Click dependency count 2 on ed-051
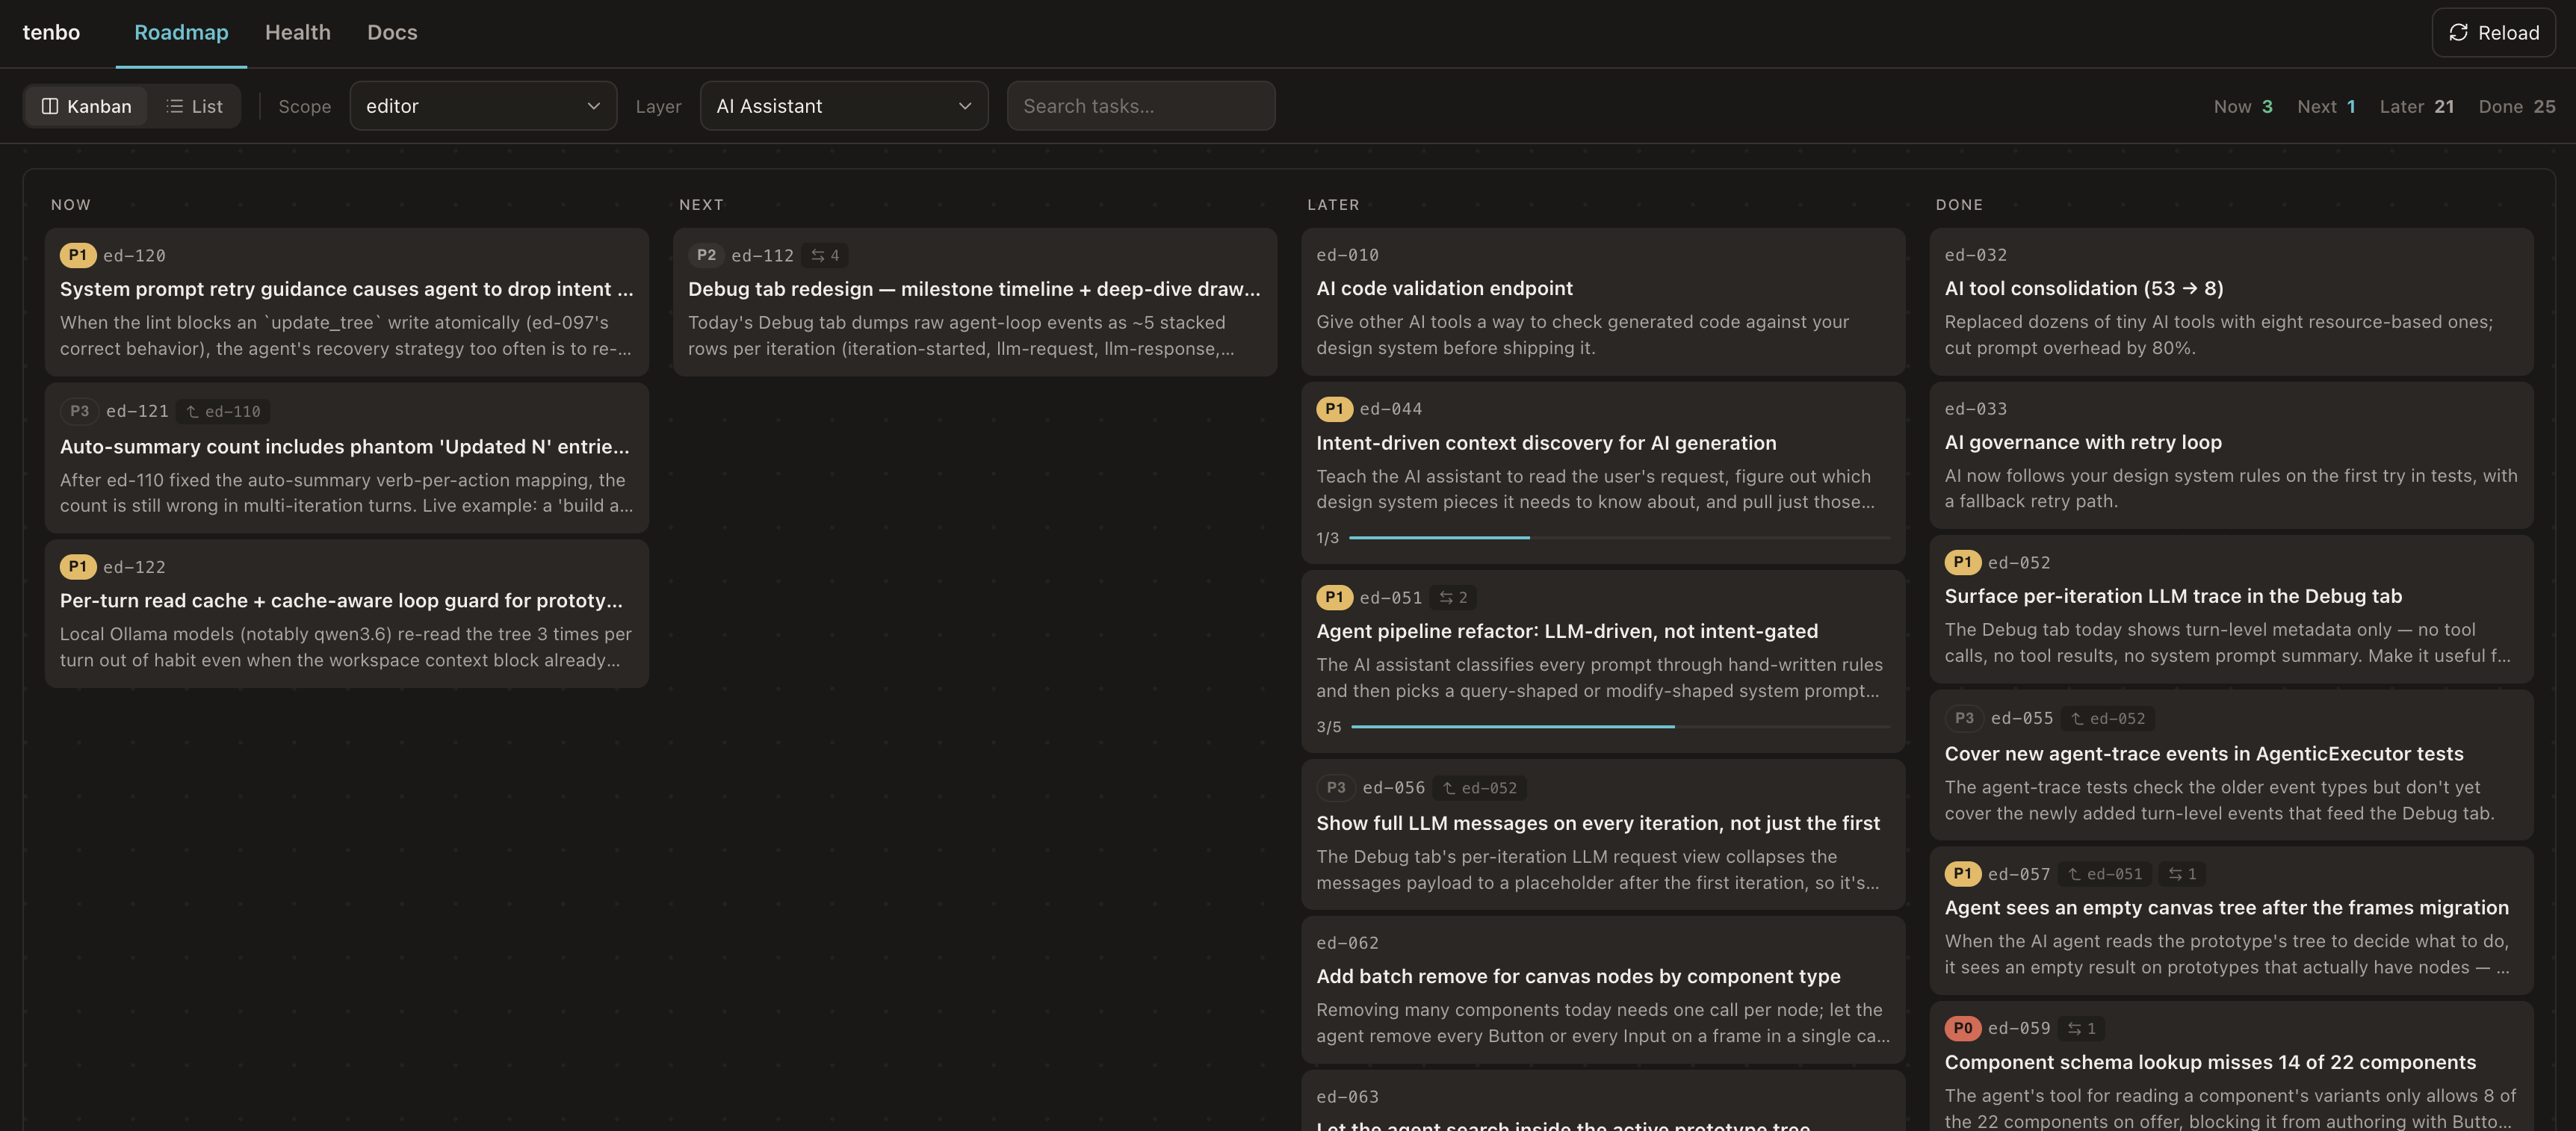Screen dimensions: 2576x1131 (1453, 597)
